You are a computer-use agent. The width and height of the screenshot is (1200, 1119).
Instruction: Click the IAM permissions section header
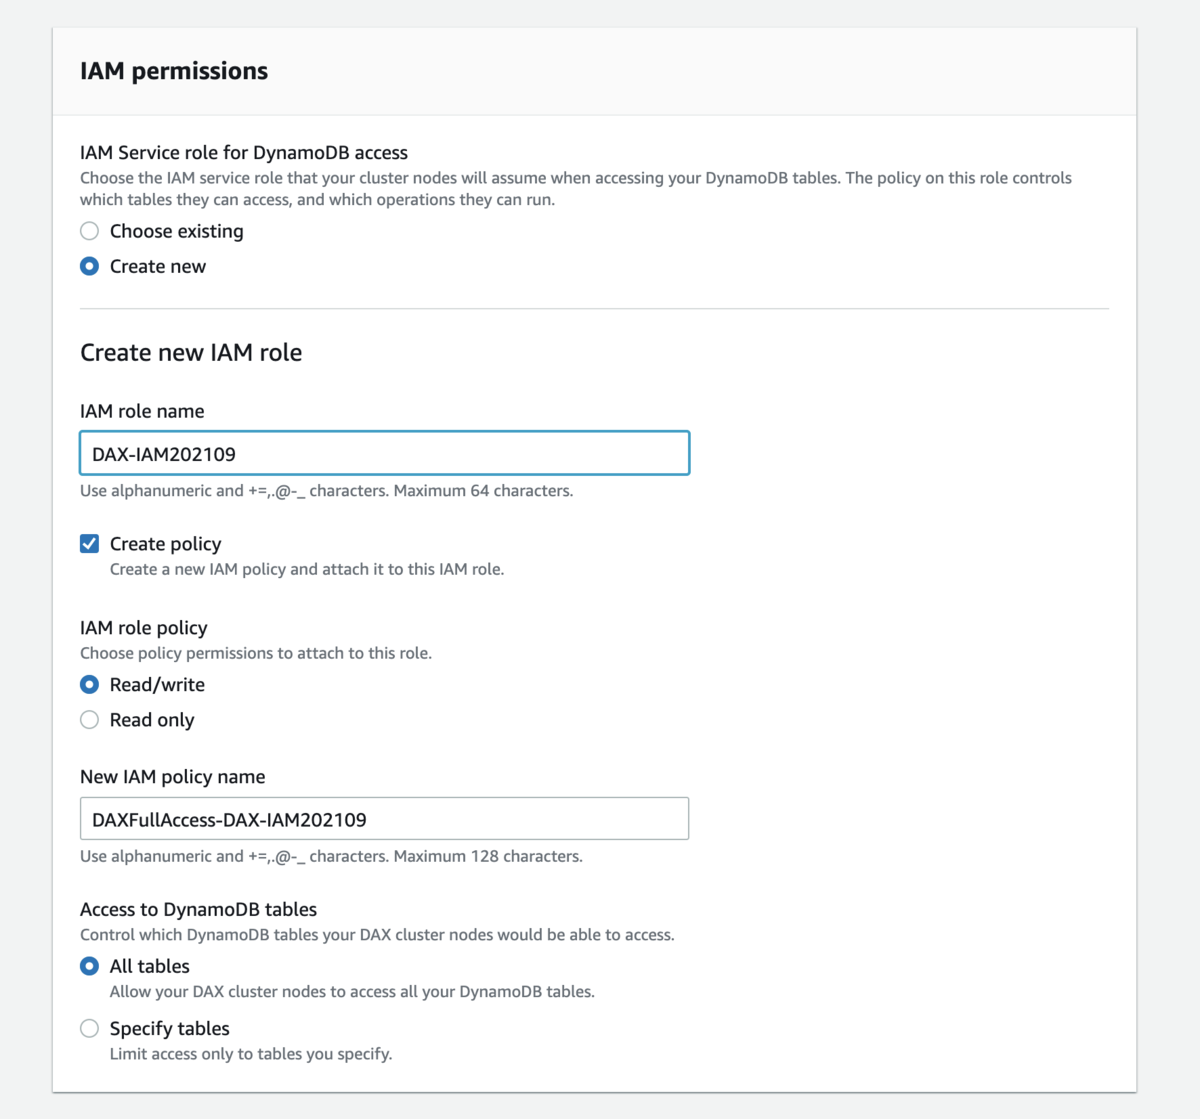[173, 70]
